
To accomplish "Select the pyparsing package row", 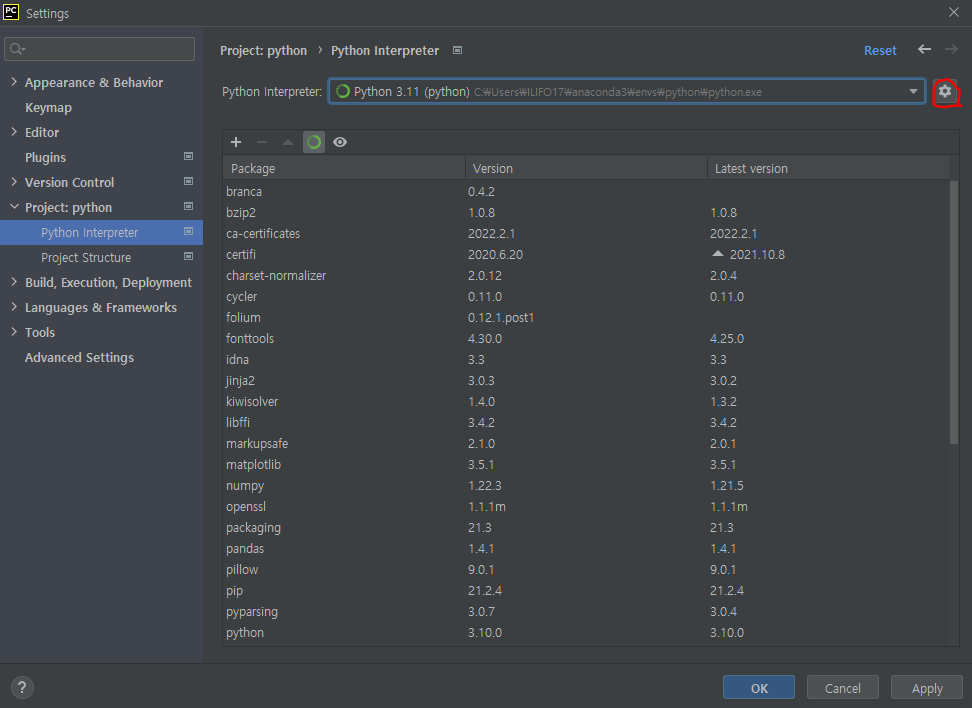I will 586,612.
